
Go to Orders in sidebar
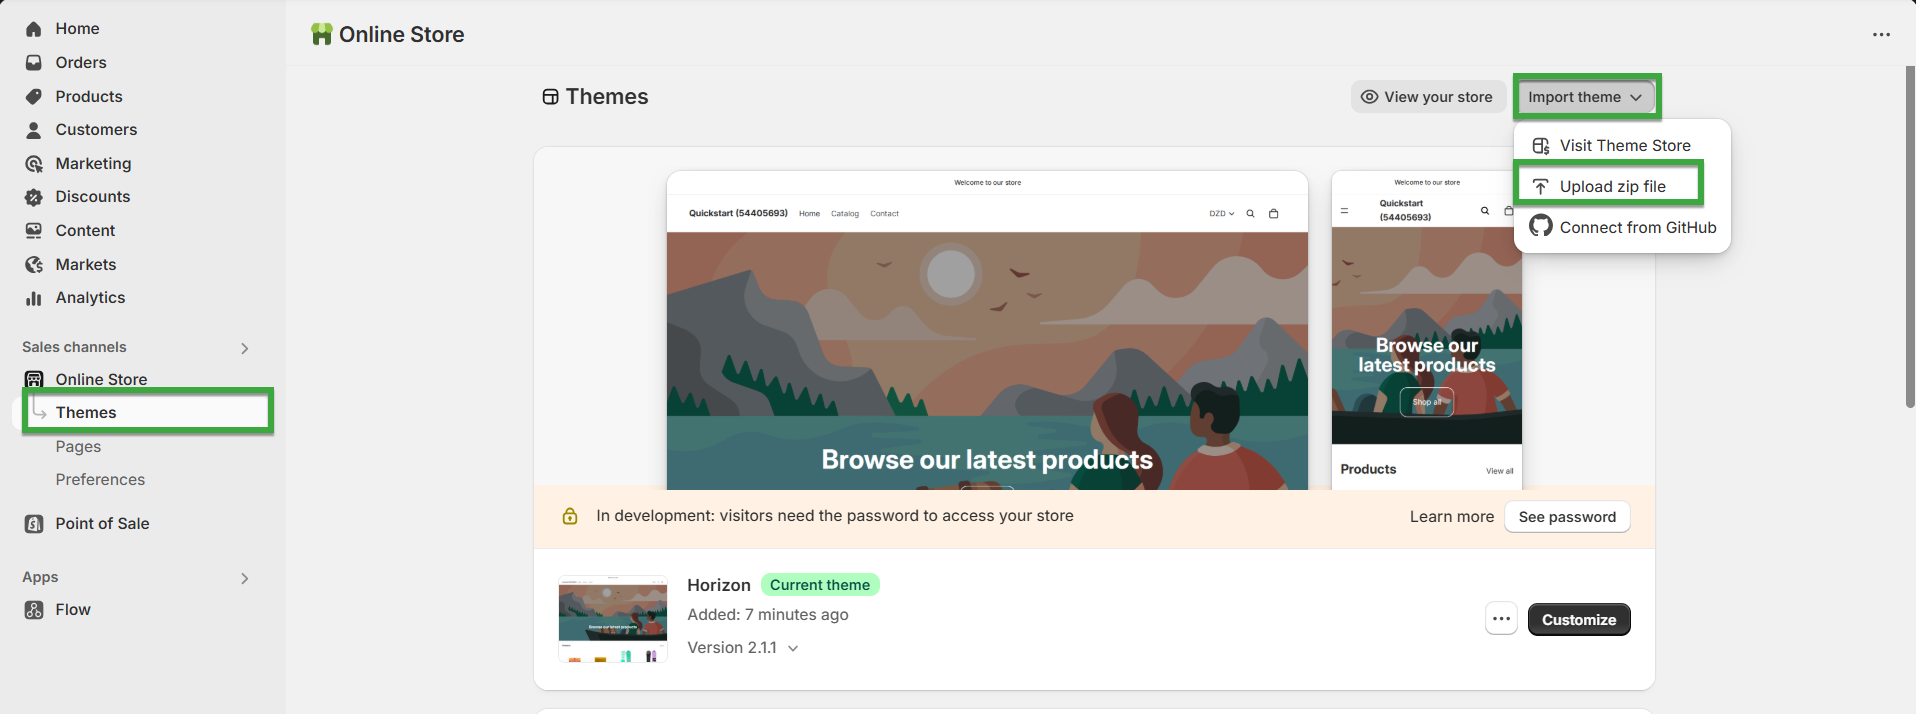pyautogui.click(x=81, y=63)
